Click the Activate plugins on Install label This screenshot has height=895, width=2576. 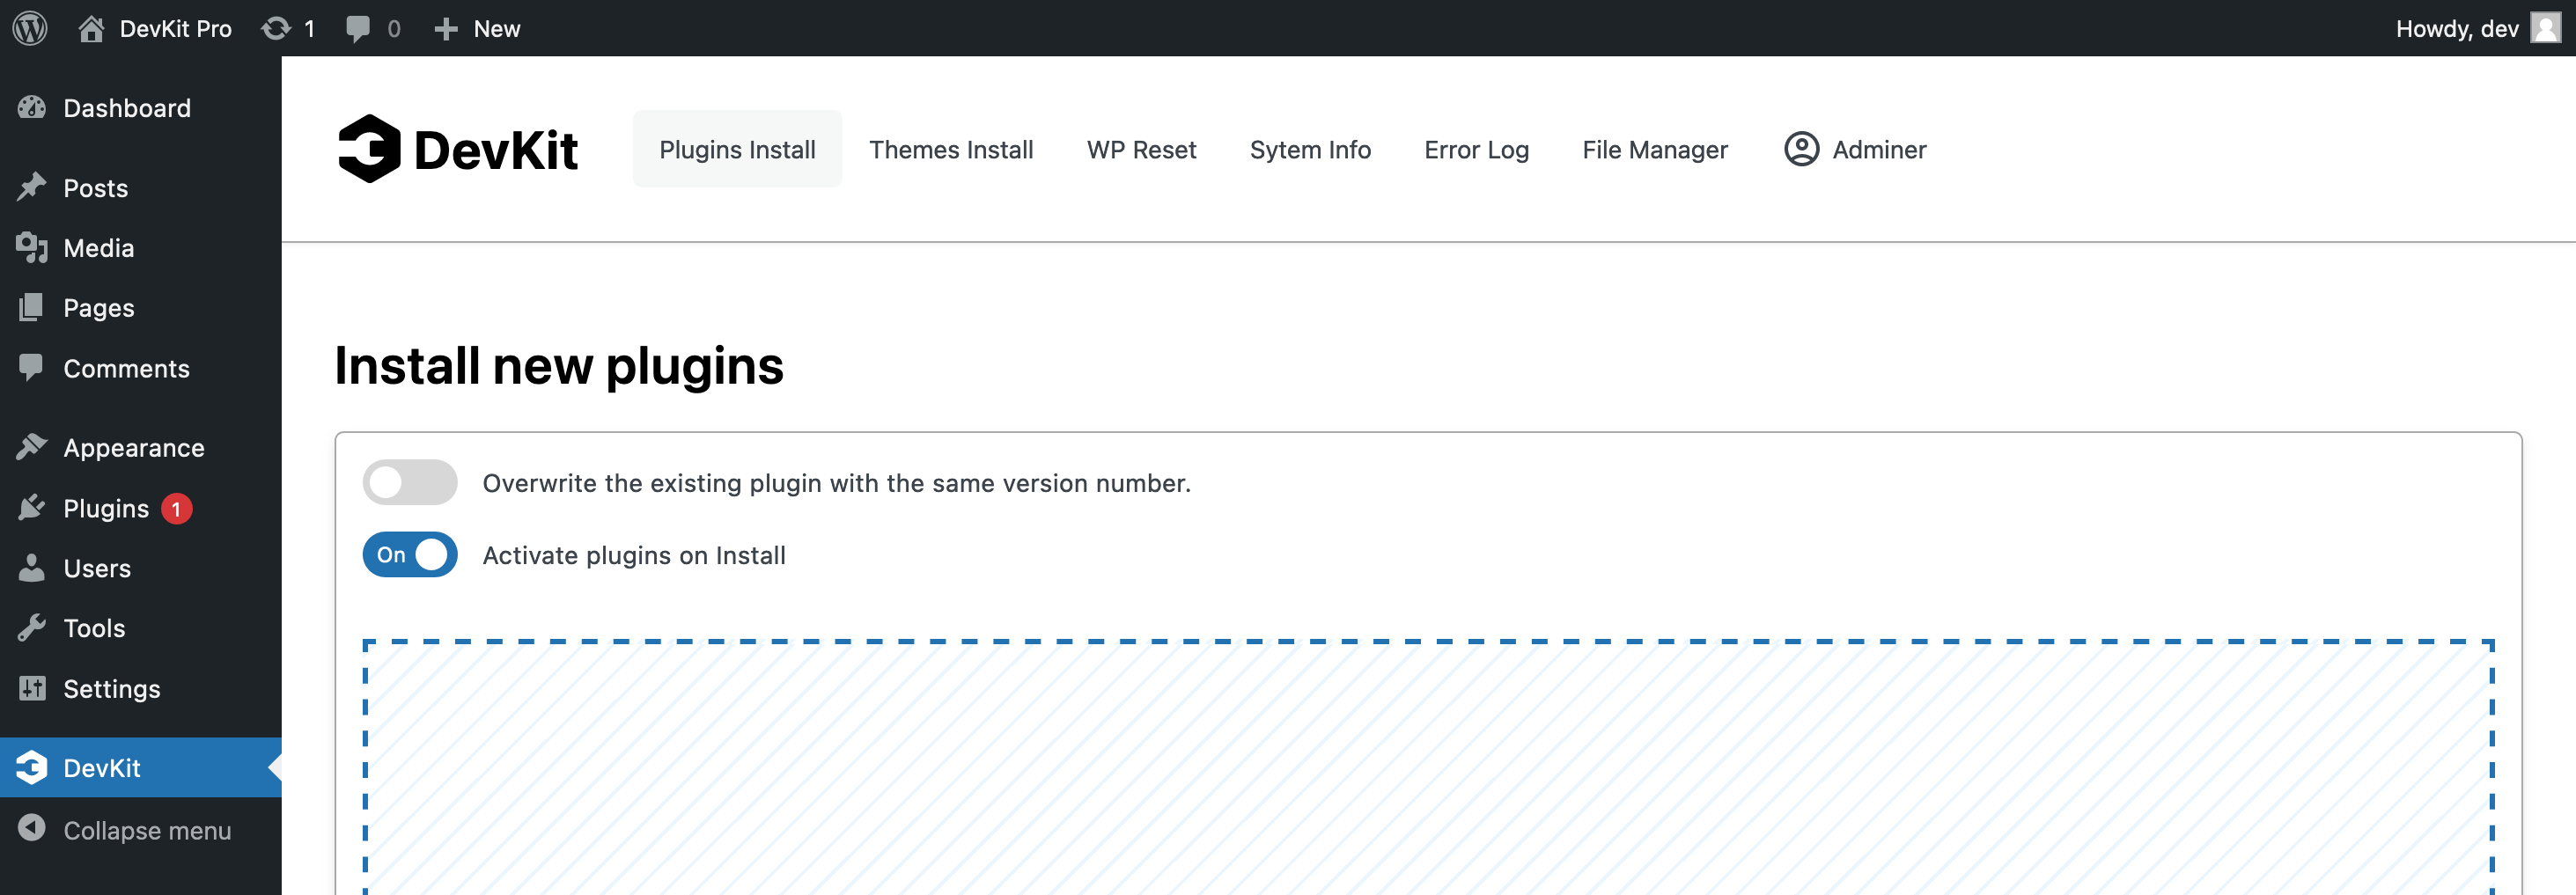pyautogui.click(x=634, y=554)
